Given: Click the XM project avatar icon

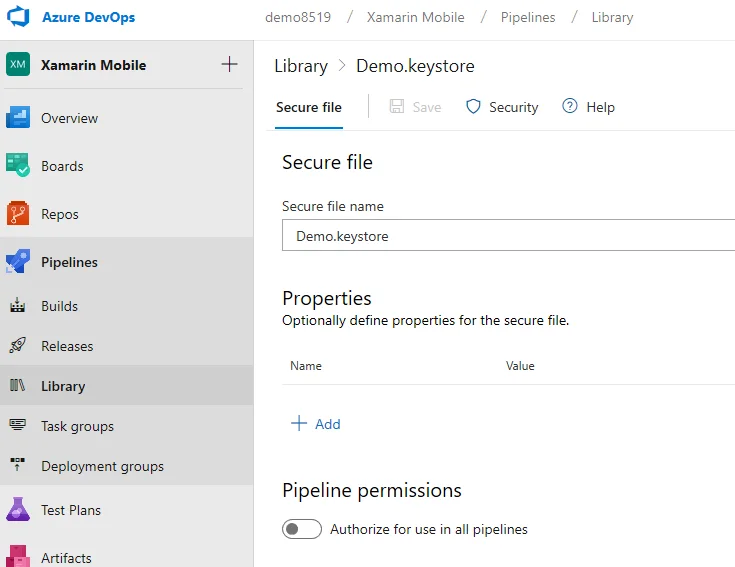Looking at the screenshot, I should click(18, 64).
